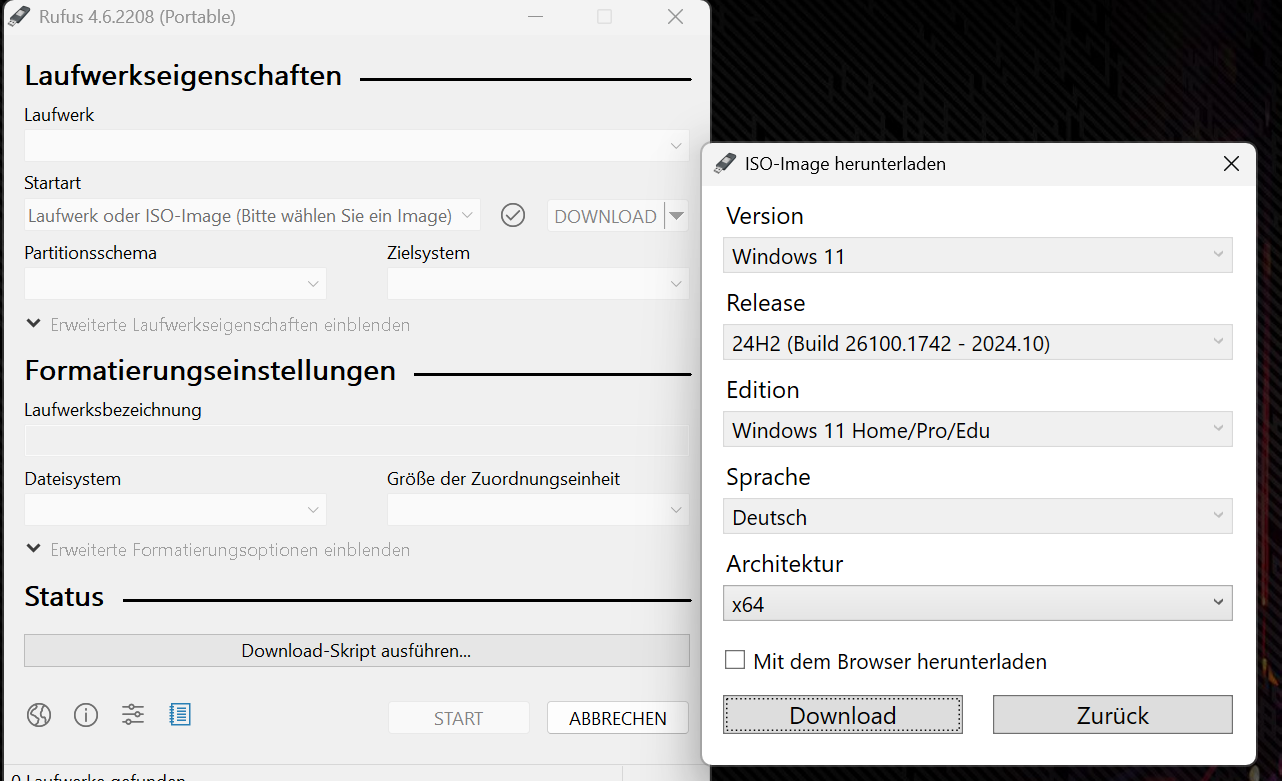The image size is (1282, 781).
Task: Click the Architektur label
Action: click(785, 564)
